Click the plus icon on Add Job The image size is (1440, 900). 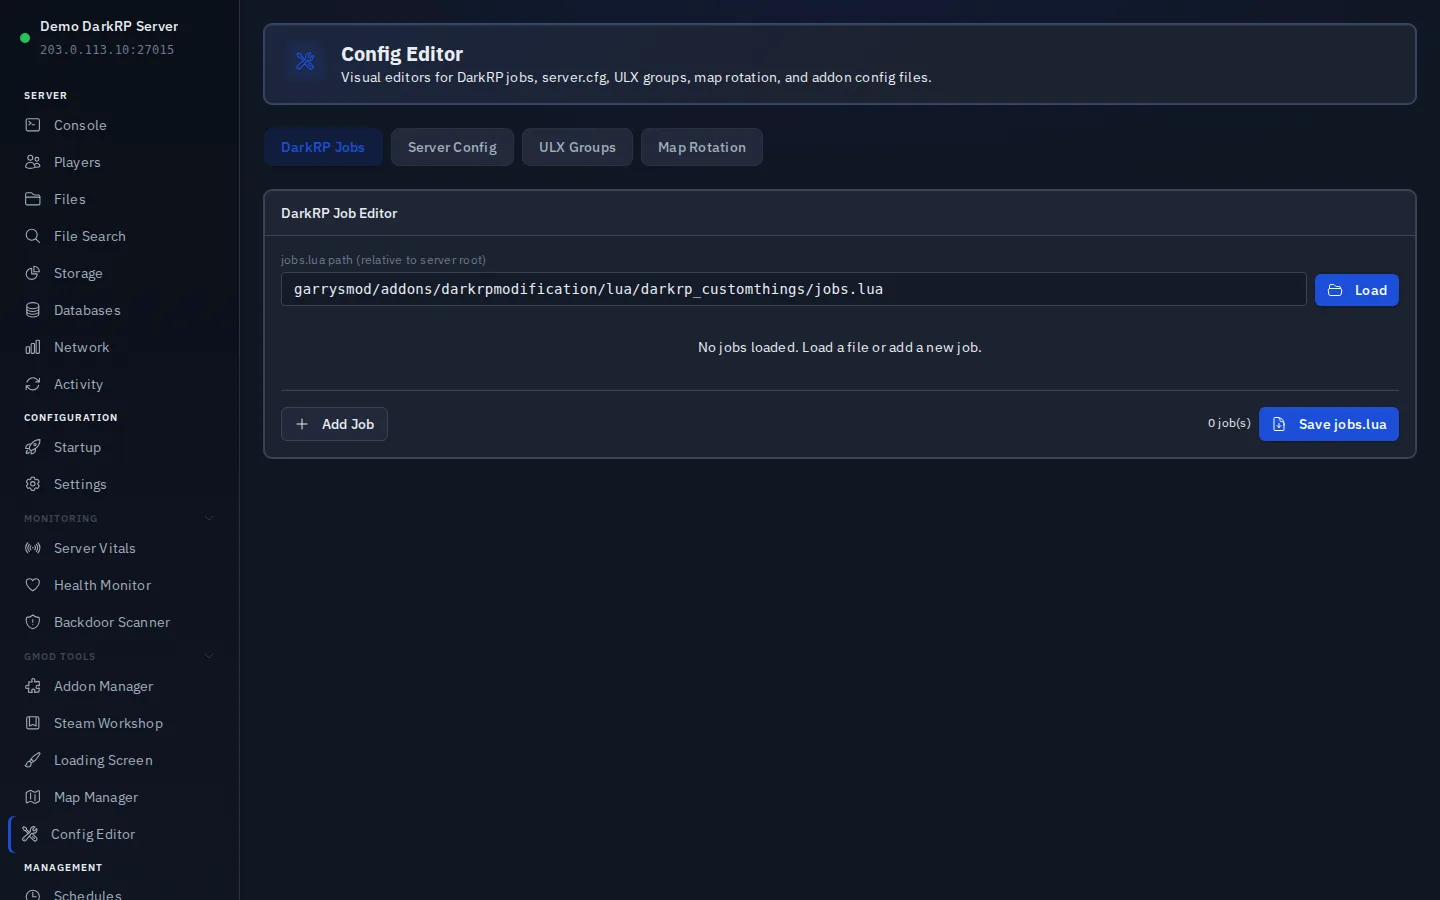(302, 424)
